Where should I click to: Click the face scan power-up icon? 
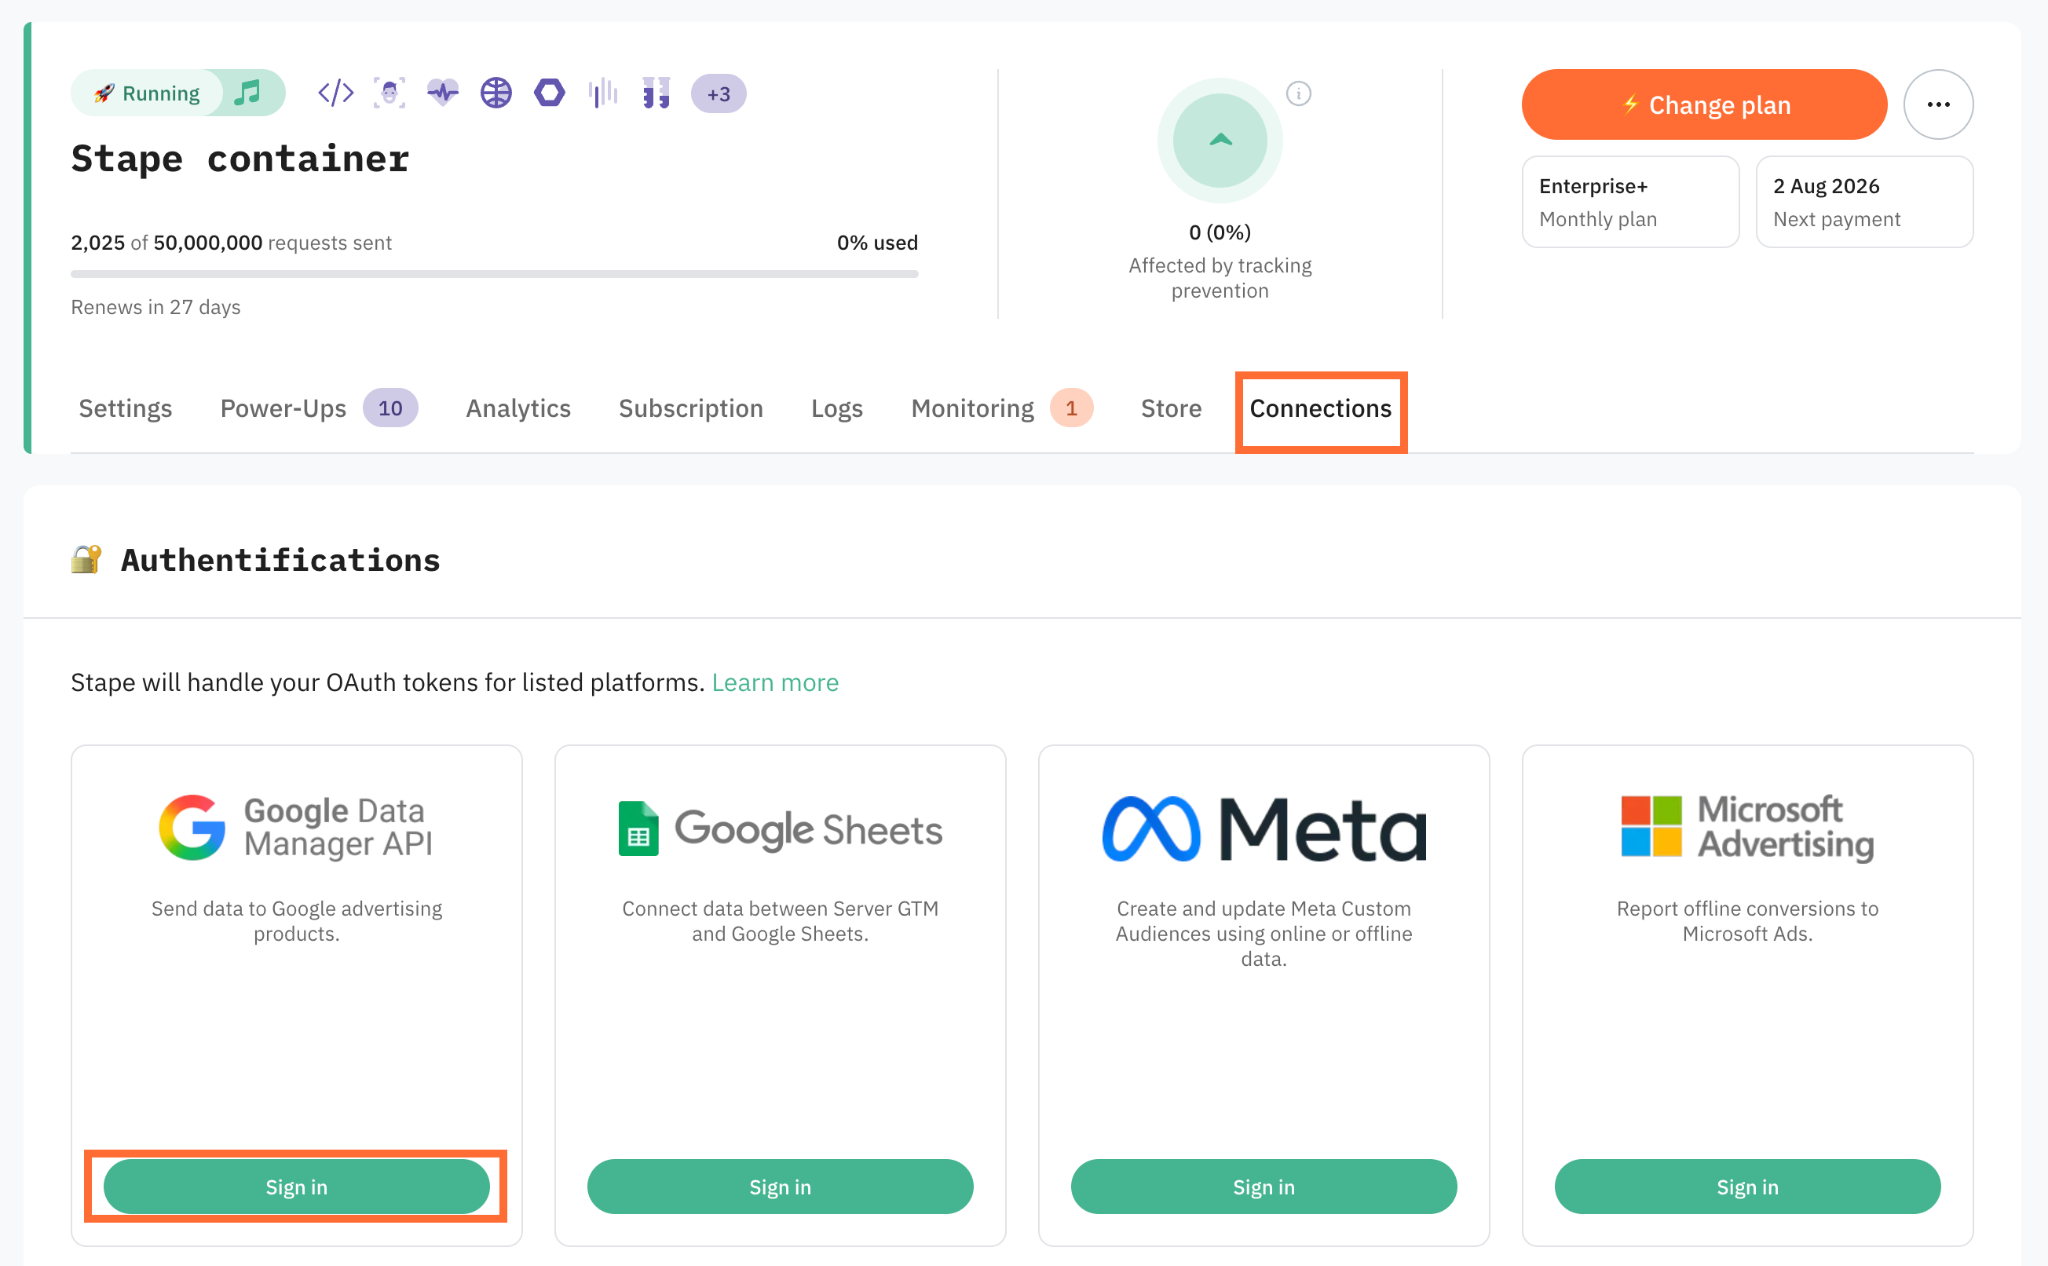(389, 93)
